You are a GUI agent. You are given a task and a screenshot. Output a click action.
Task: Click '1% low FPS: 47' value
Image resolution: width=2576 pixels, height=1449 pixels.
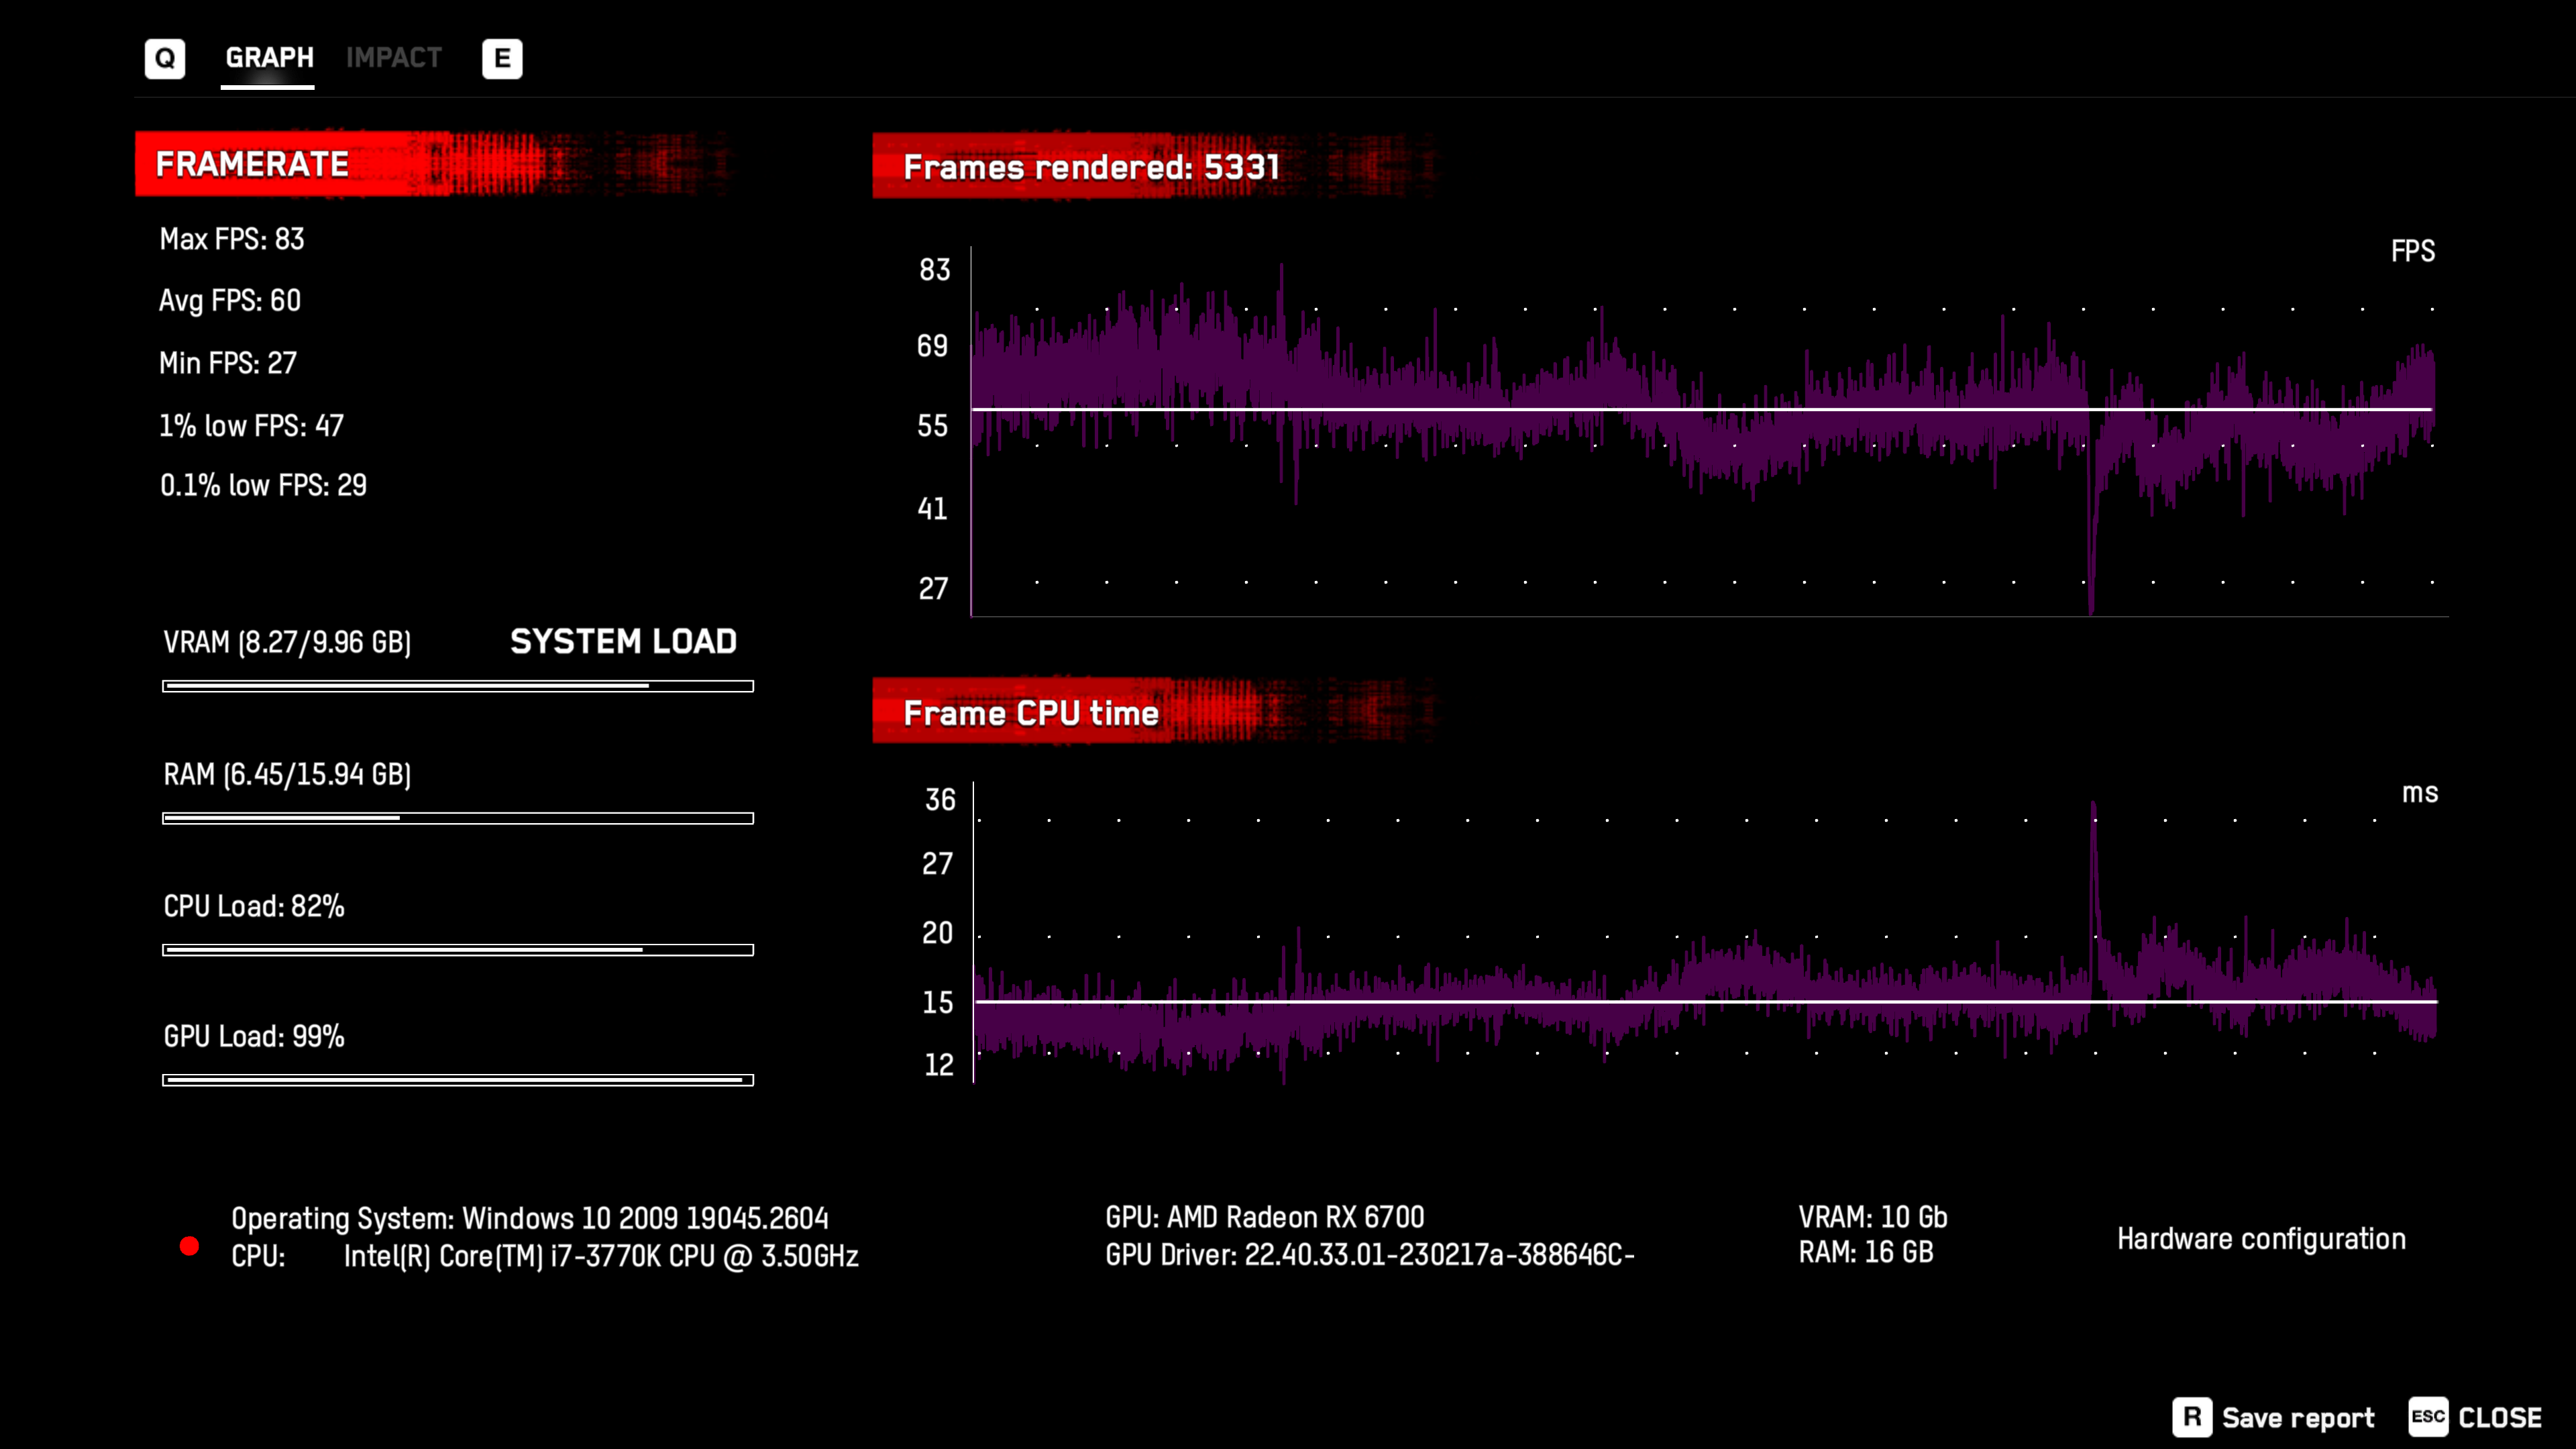pyautogui.click(x=251, y=426)
